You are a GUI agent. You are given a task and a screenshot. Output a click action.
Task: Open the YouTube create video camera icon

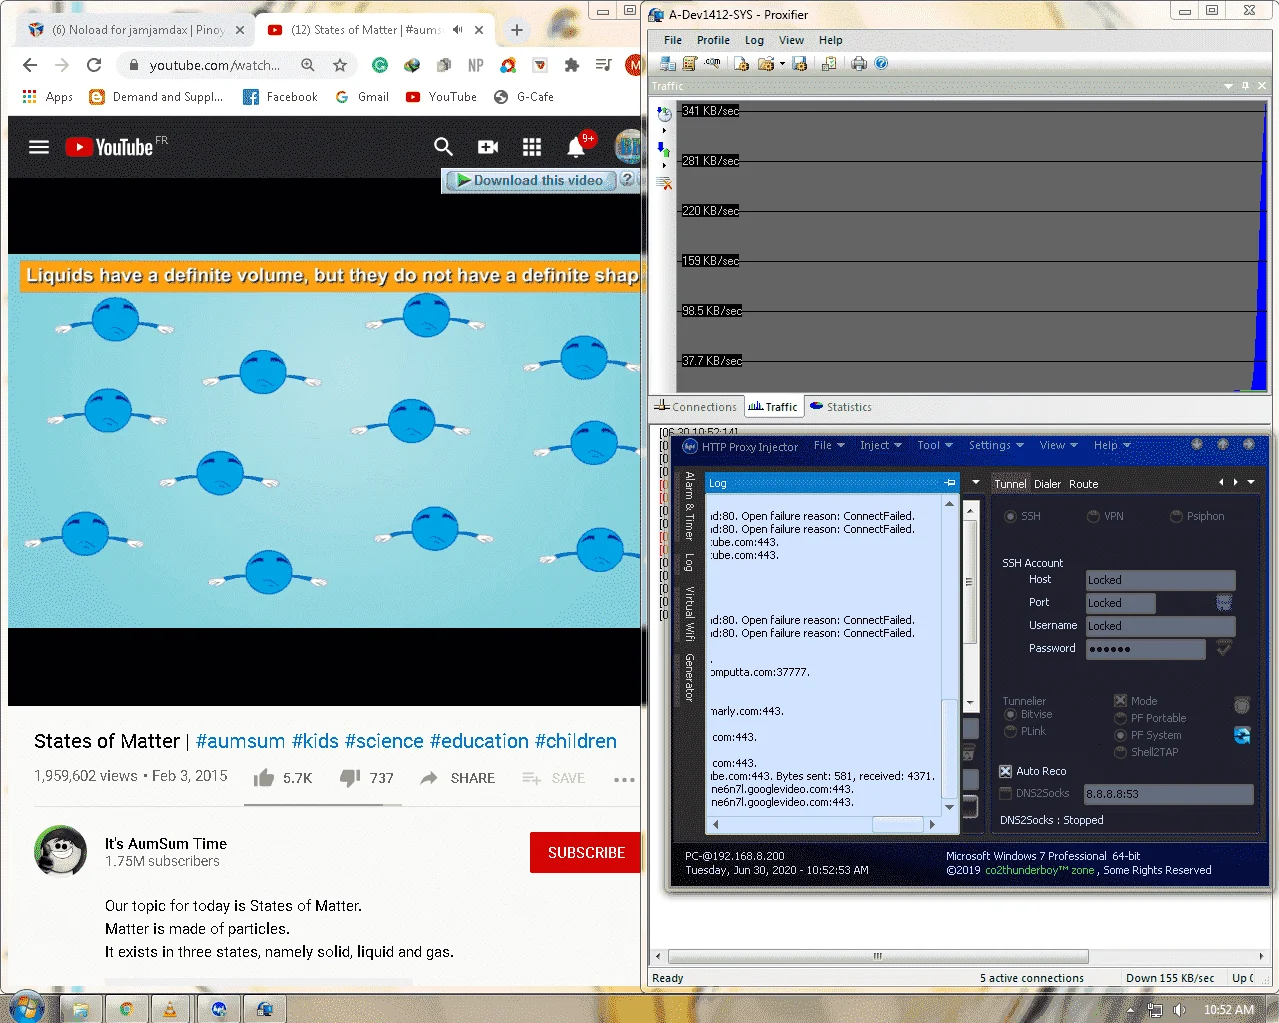[x=488, y=147]
